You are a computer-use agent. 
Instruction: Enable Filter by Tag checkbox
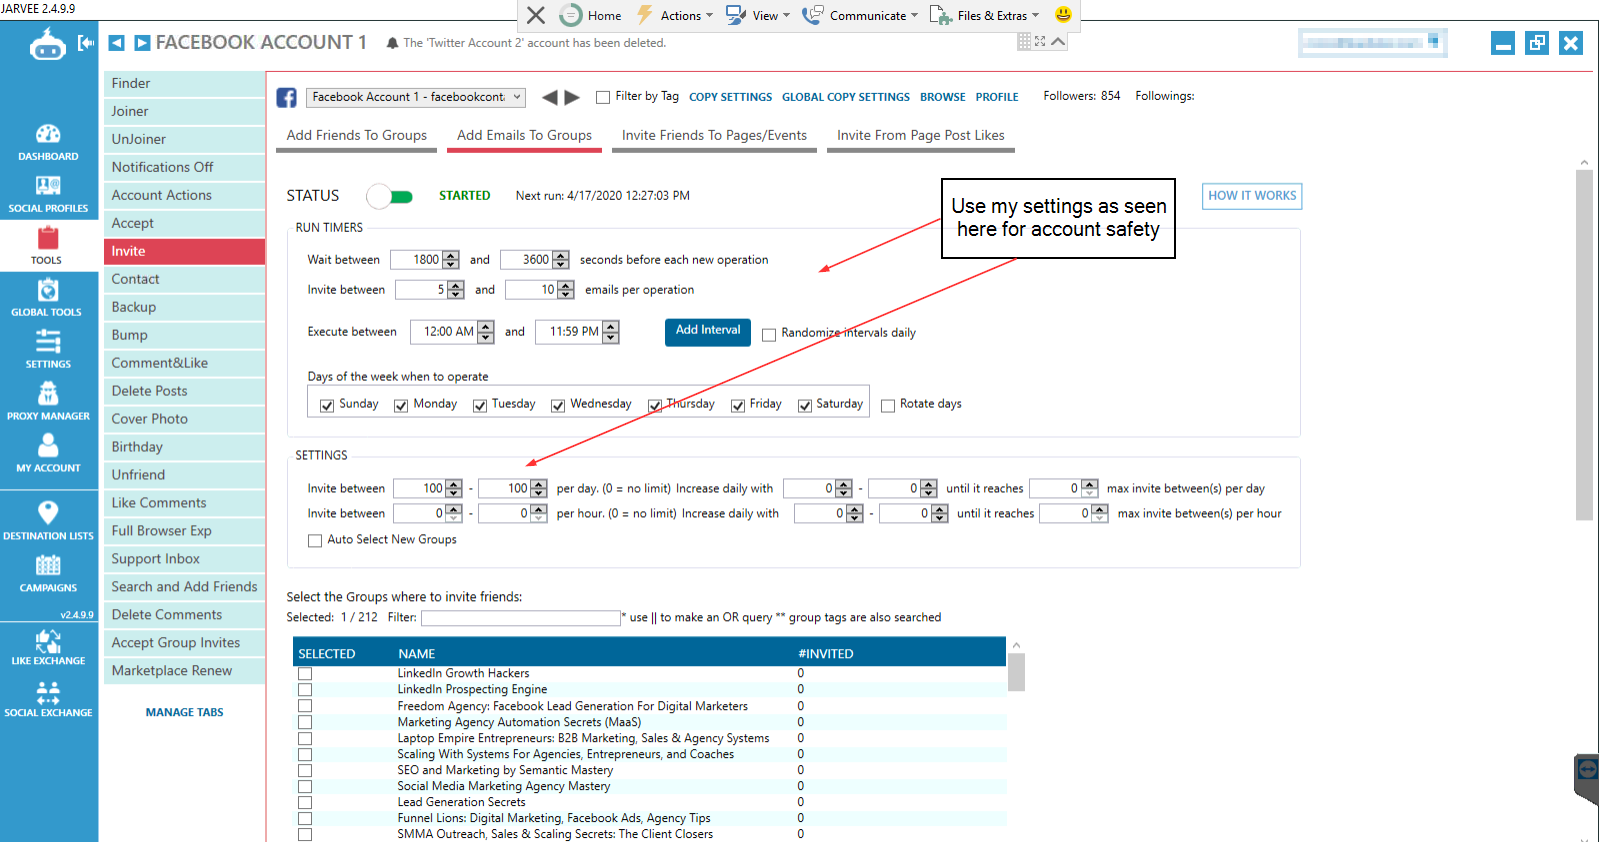[603, 97]
